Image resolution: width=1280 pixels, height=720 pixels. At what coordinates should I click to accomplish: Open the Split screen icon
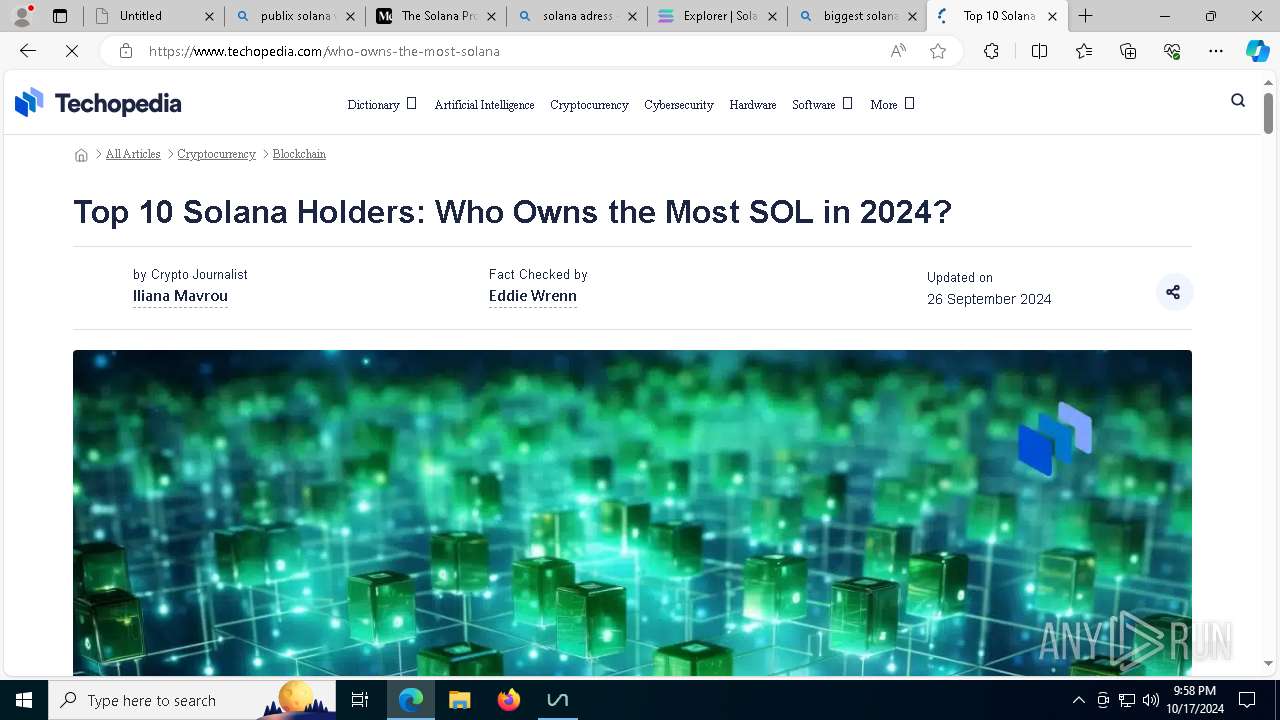[1039, 51]
